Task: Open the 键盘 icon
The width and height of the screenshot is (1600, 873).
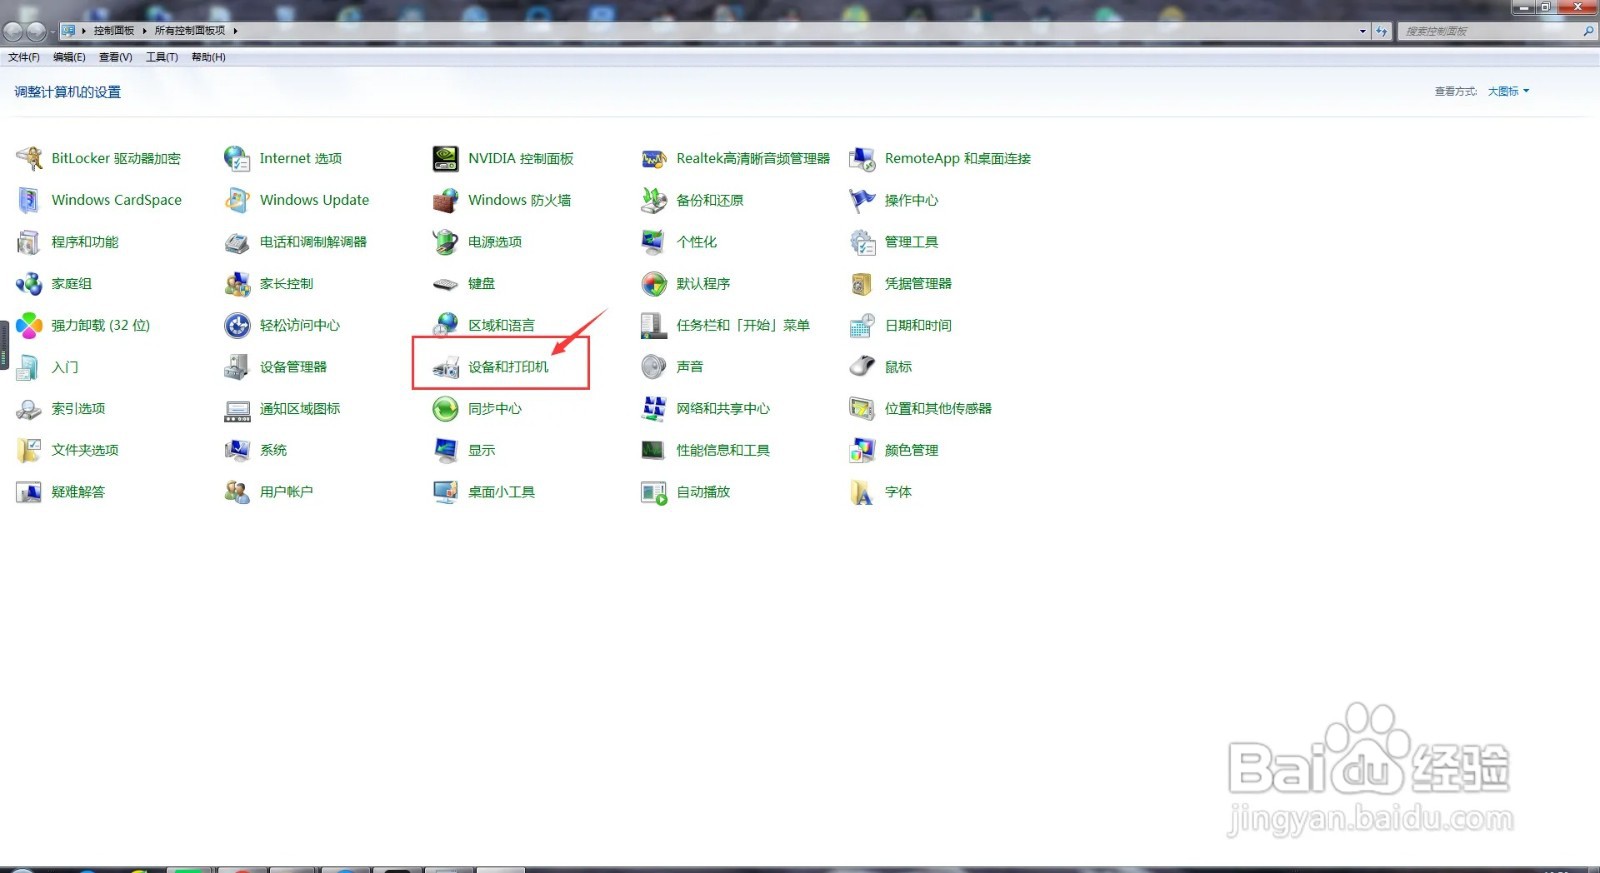Action: pyautogui.click(x=445, y=284)
